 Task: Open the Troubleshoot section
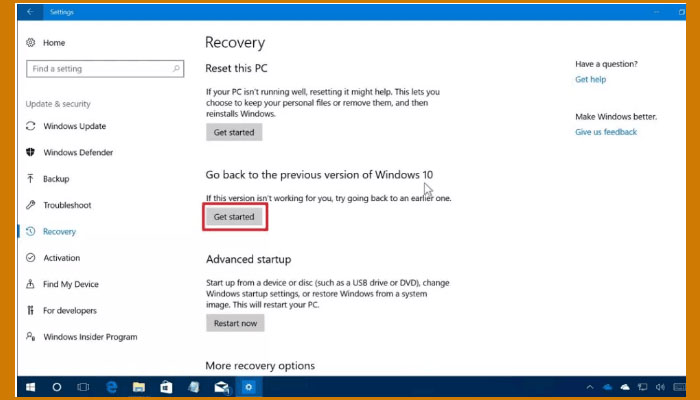coord(66,205)
